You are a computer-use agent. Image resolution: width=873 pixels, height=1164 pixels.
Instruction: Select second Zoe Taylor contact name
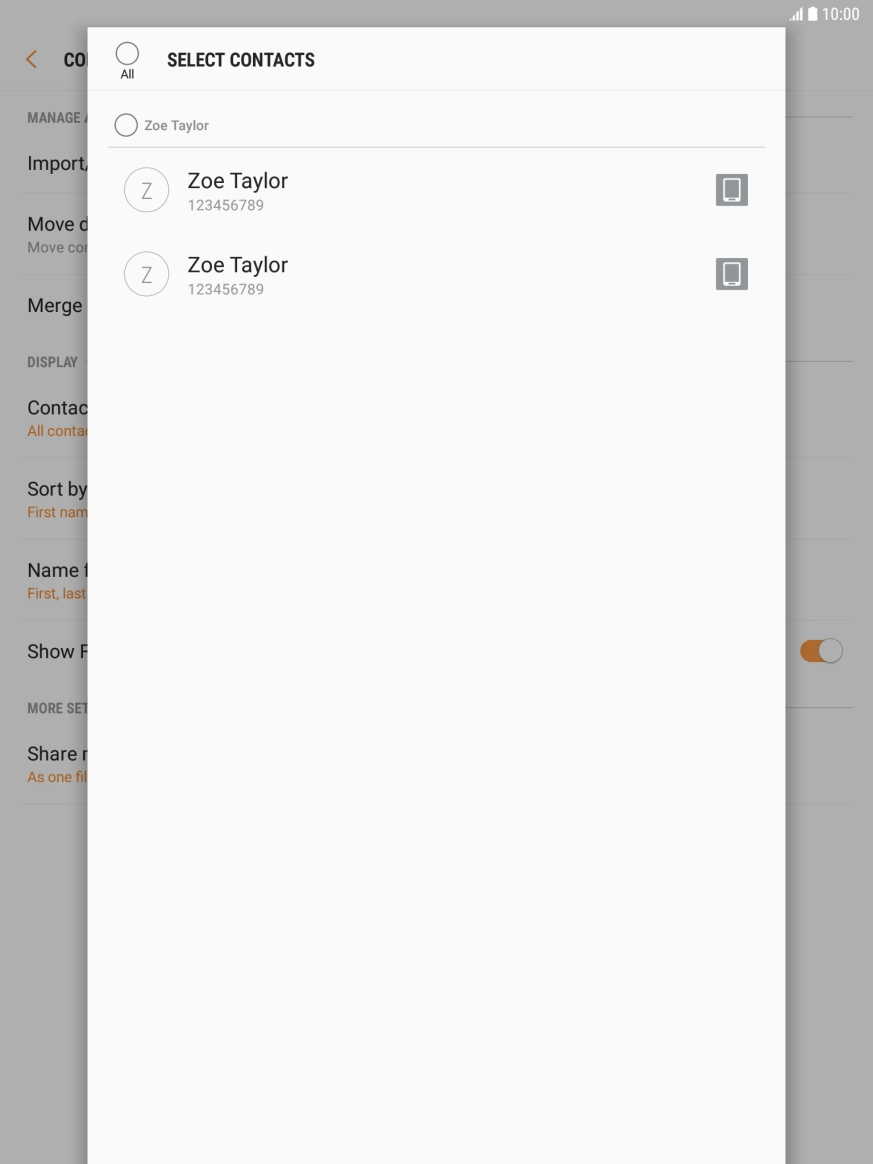[x=238, y=265]
